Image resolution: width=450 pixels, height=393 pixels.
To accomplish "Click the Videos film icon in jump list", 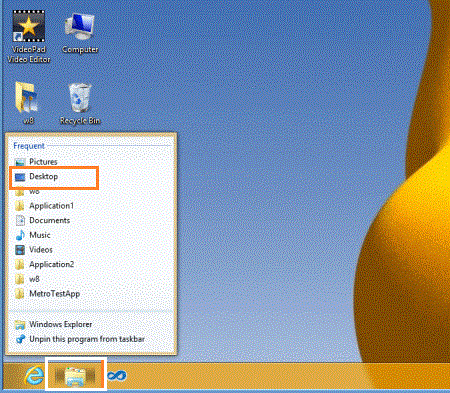I will pyautogui.click(x=20, y=250).
